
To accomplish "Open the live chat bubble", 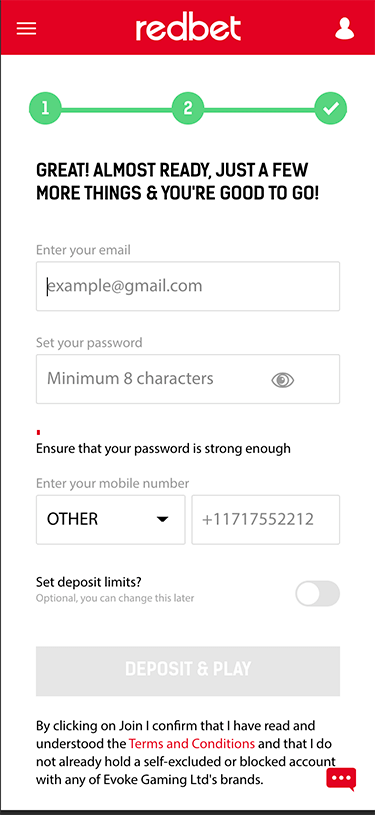I will 341,779.
